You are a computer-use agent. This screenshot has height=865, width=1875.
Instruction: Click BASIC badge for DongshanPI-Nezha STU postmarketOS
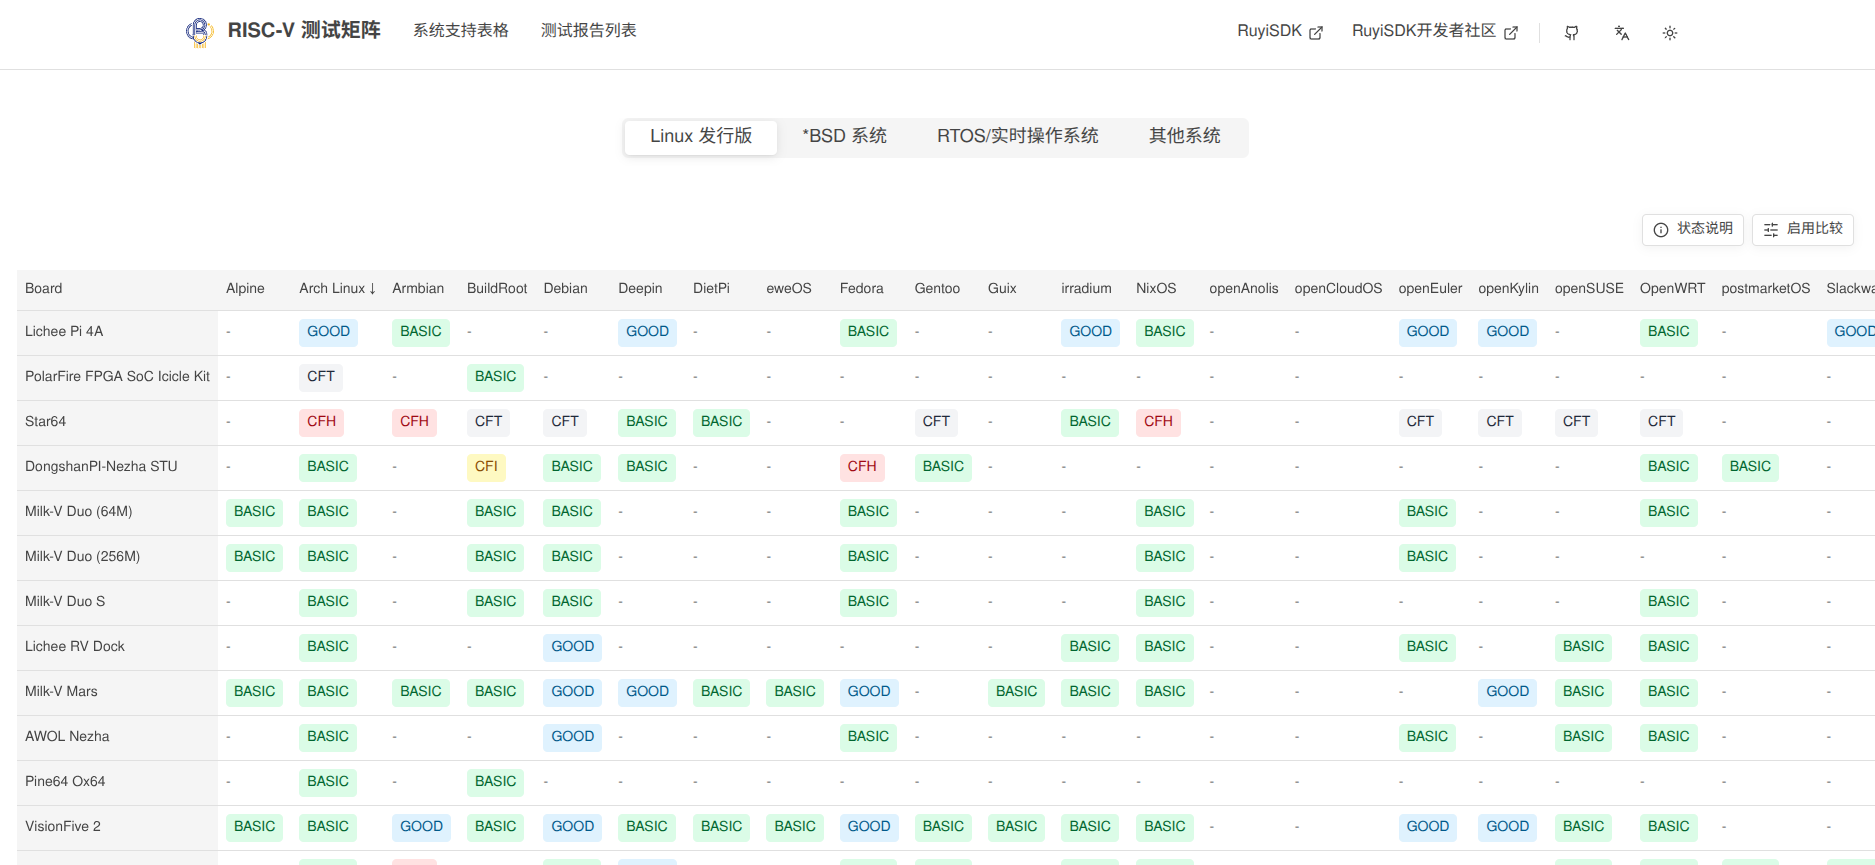pos(1751,467)
